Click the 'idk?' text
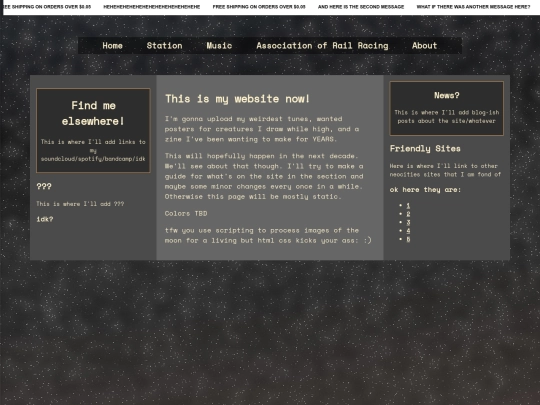 tap(45, 219)
